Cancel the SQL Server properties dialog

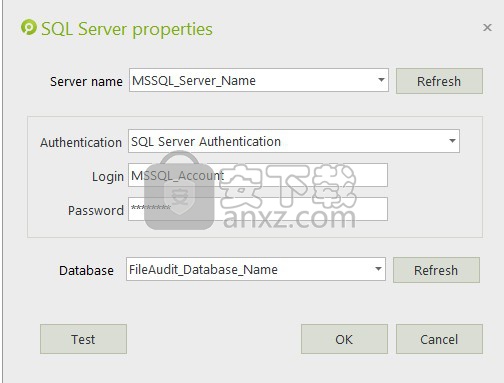pos(439,339)
